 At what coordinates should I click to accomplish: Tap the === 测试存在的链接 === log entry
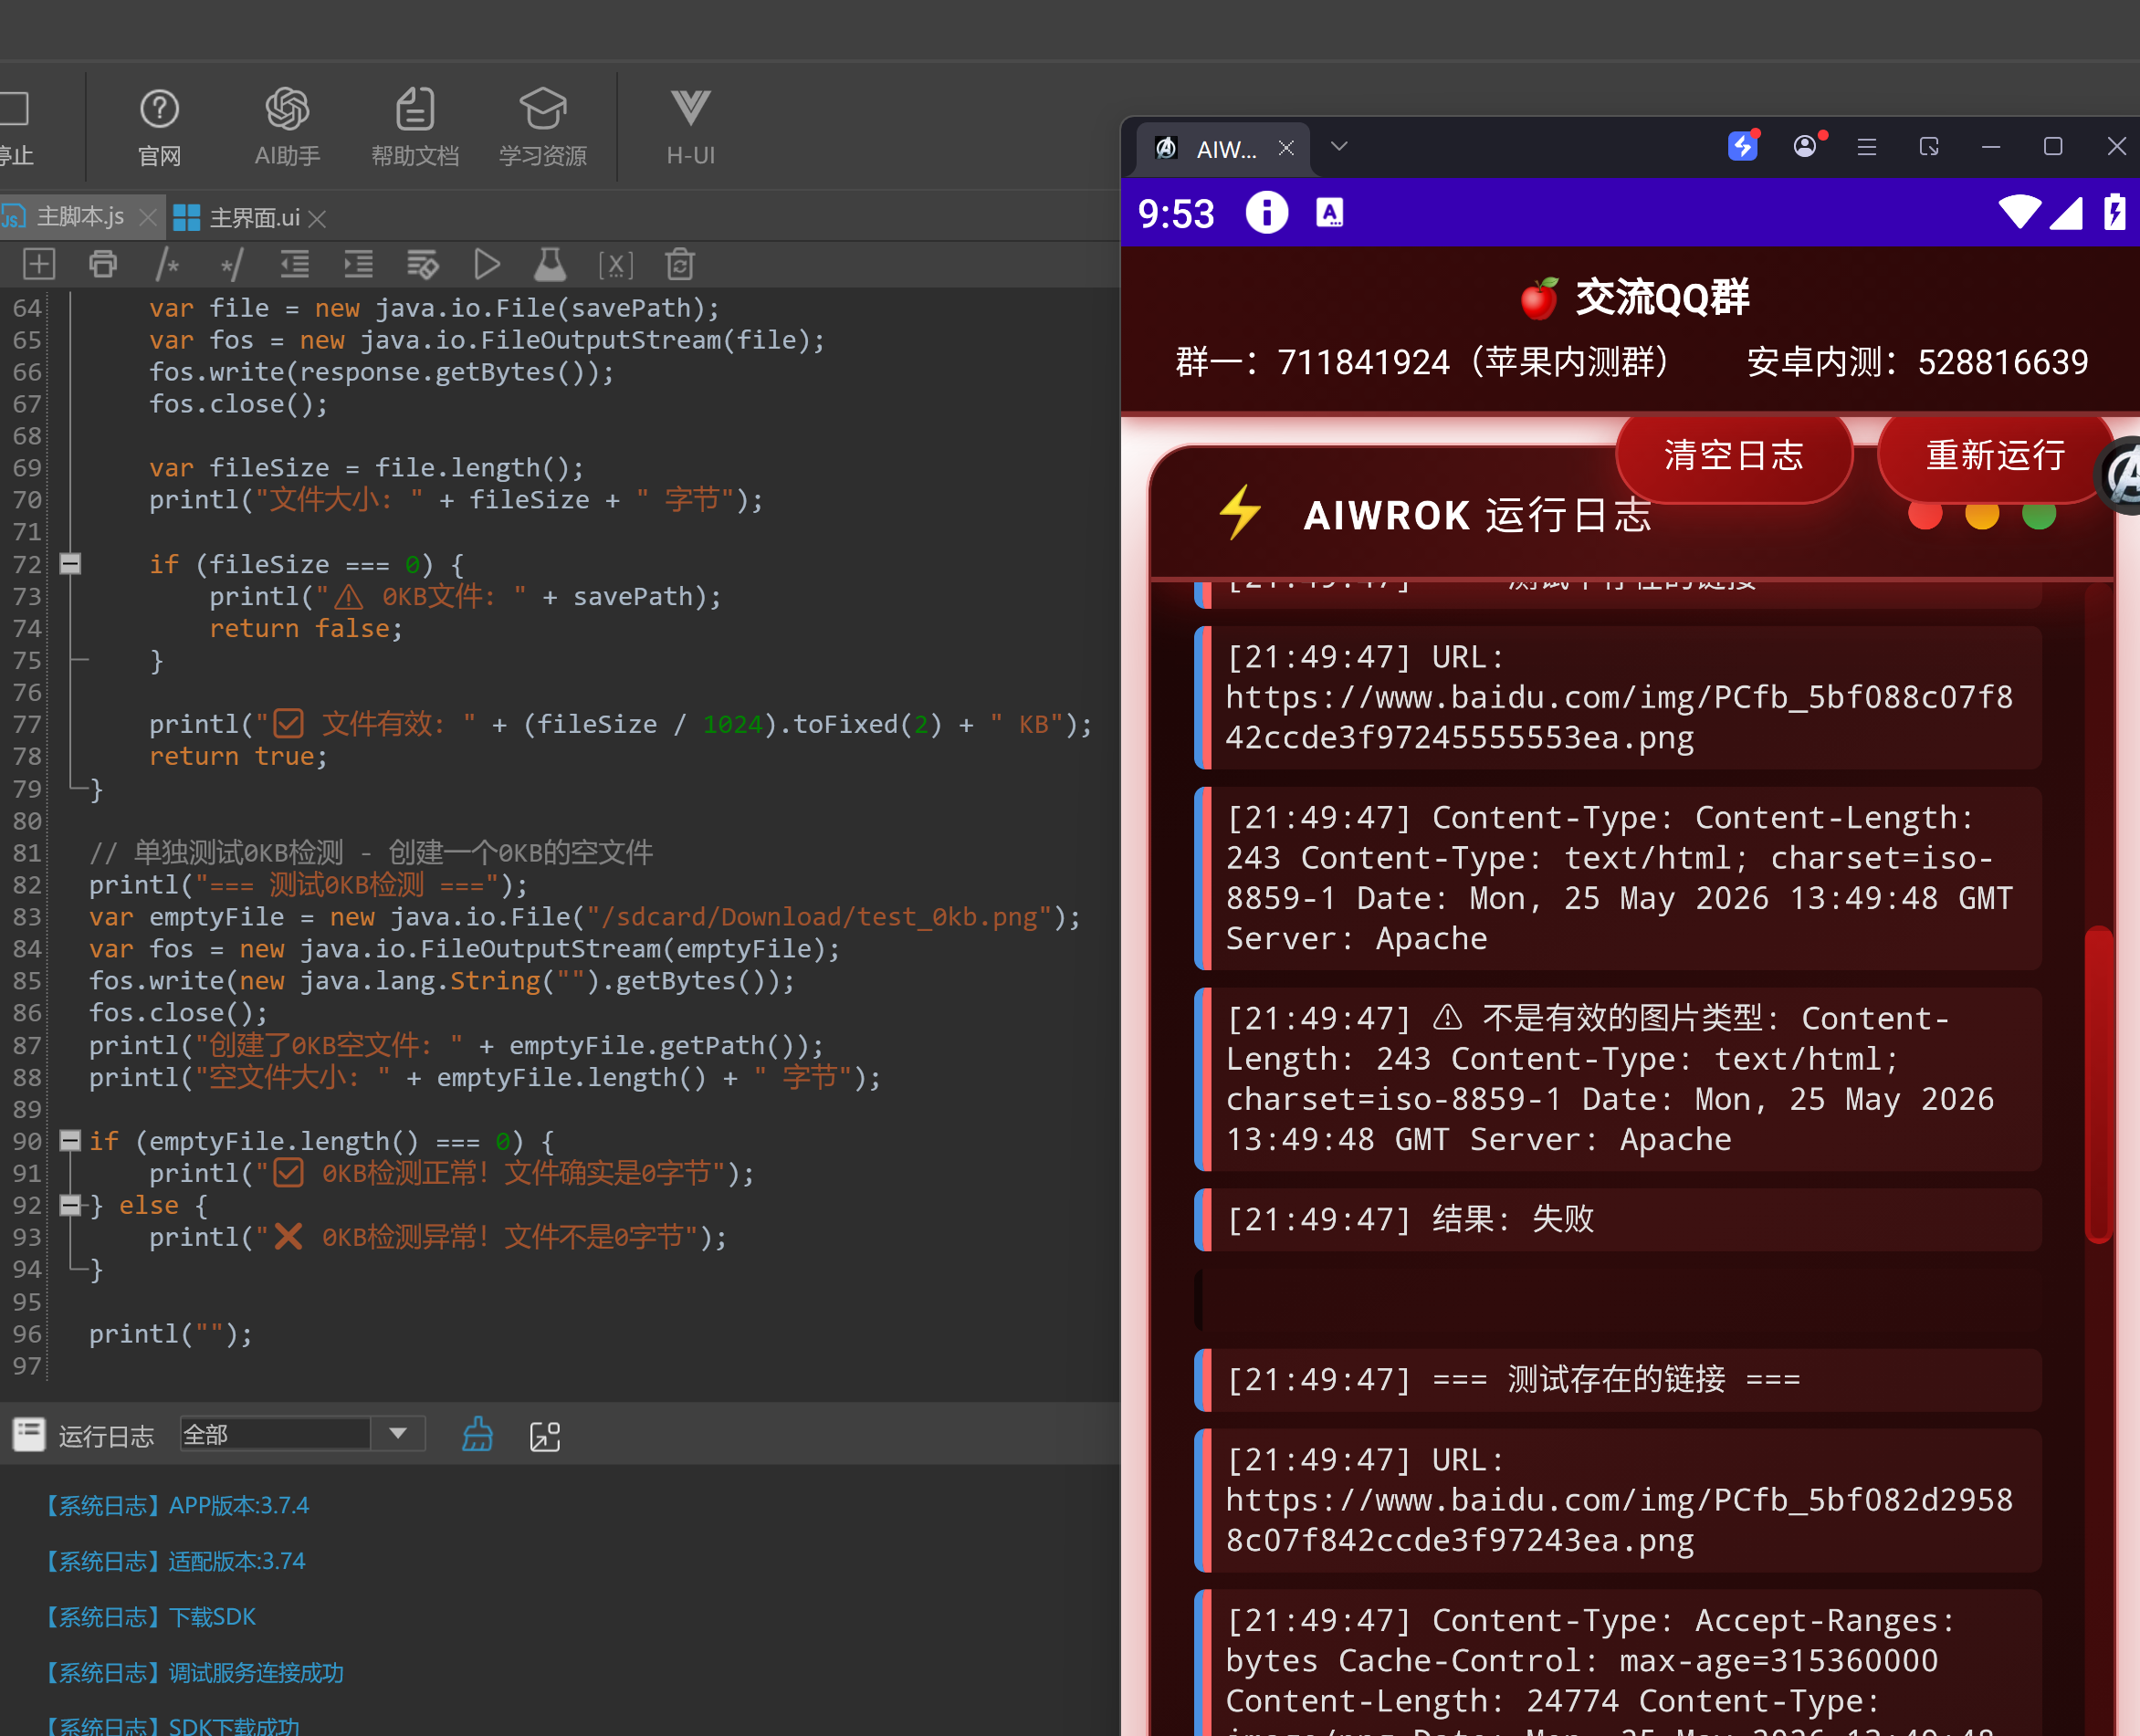point(1617,1380)
